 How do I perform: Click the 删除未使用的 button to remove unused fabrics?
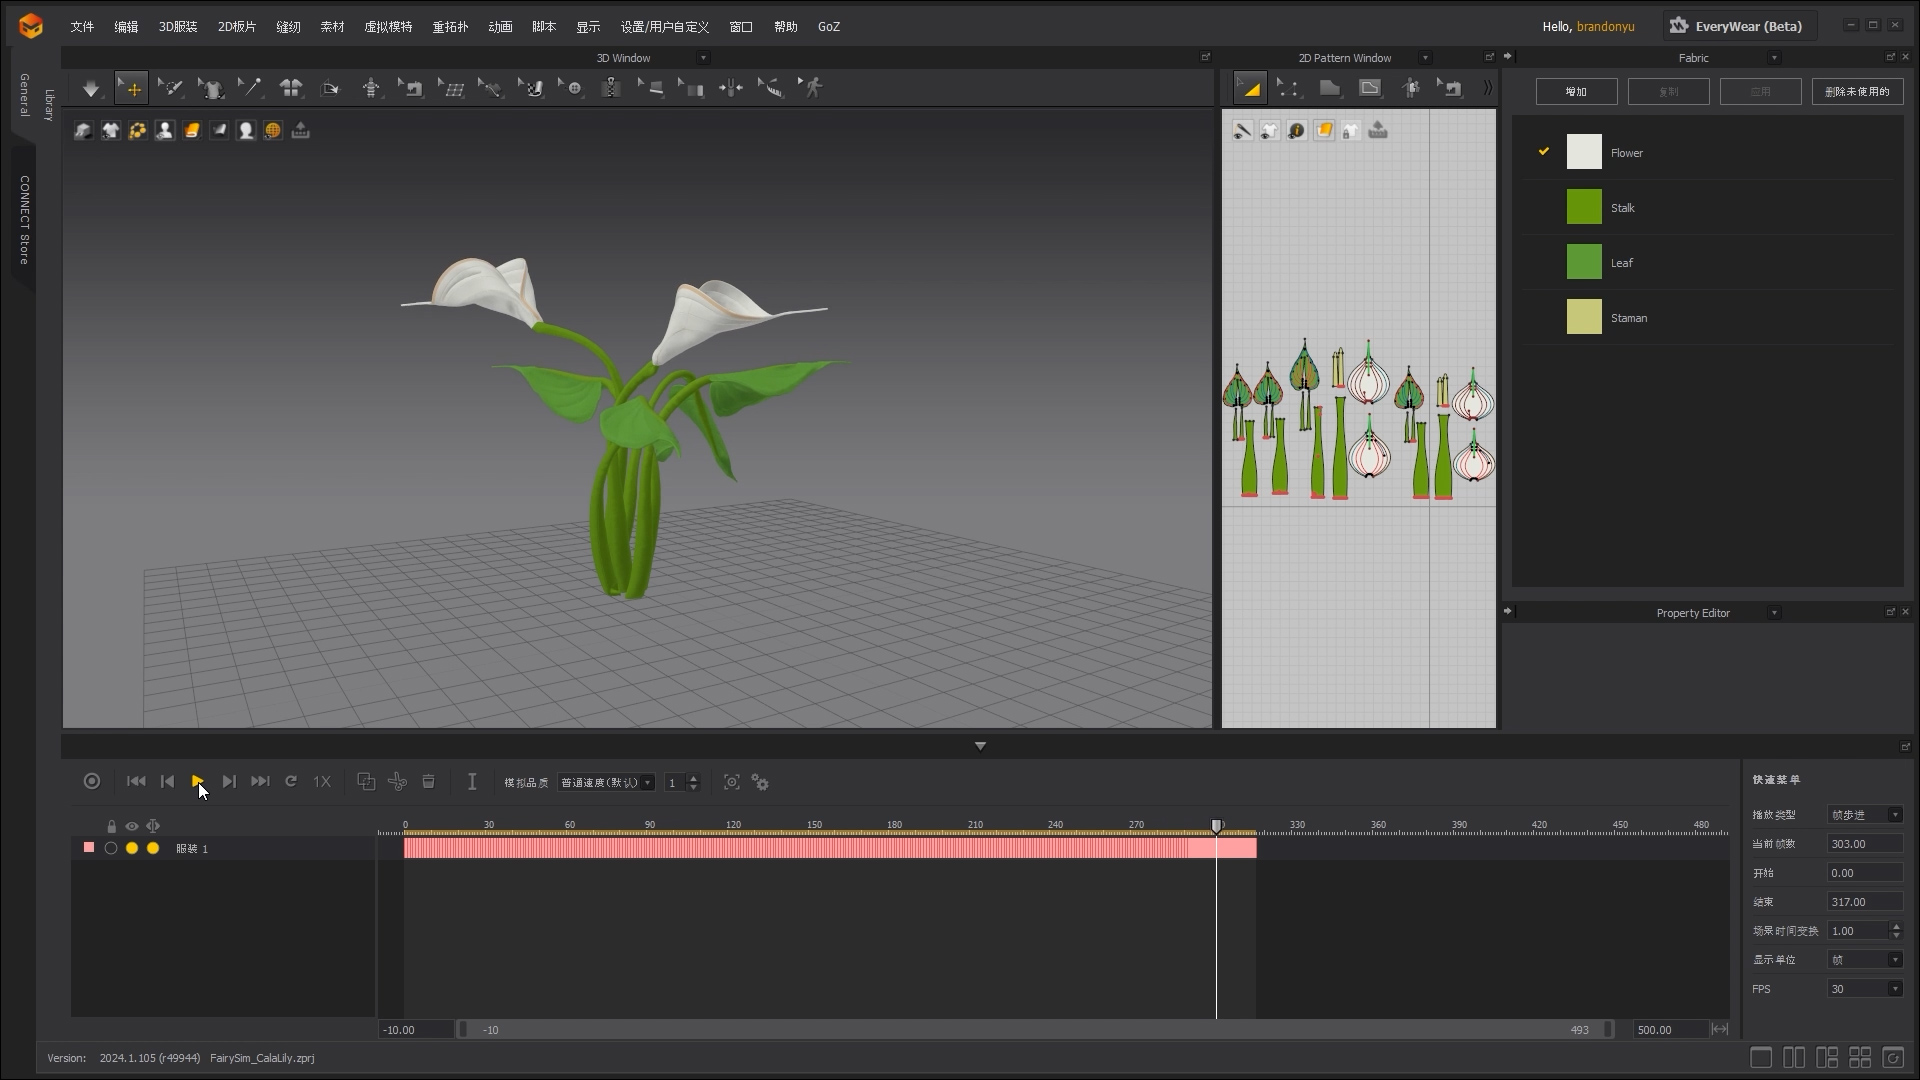(1858, 91)
